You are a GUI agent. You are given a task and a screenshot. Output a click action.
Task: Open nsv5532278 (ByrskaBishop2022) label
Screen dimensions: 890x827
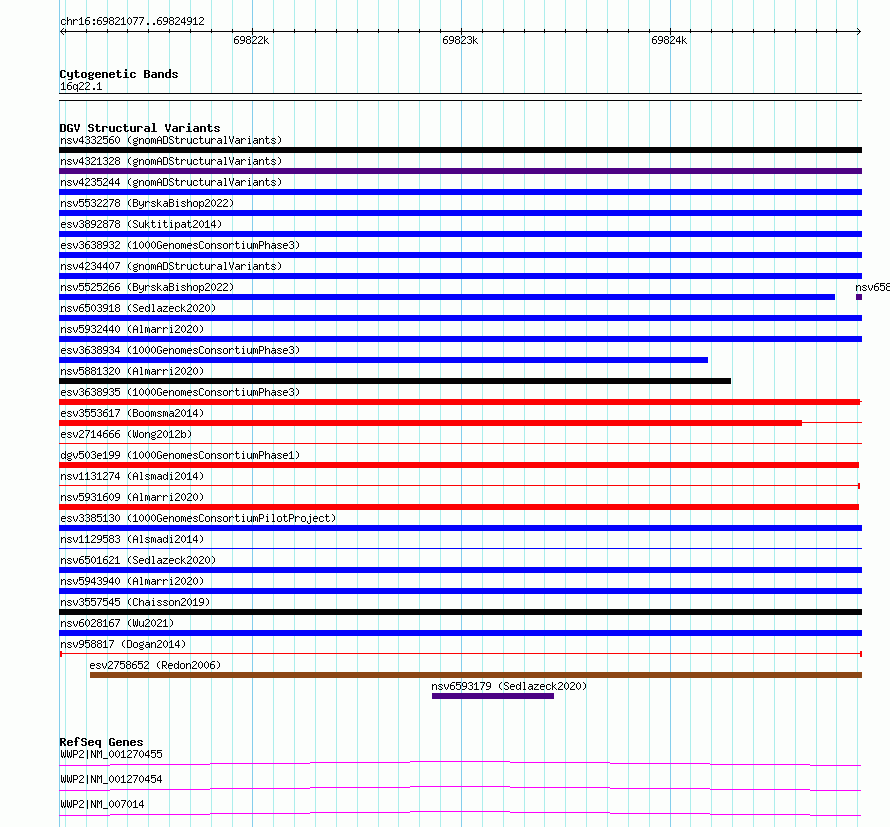pyautogui.click(x=147, y=203)
